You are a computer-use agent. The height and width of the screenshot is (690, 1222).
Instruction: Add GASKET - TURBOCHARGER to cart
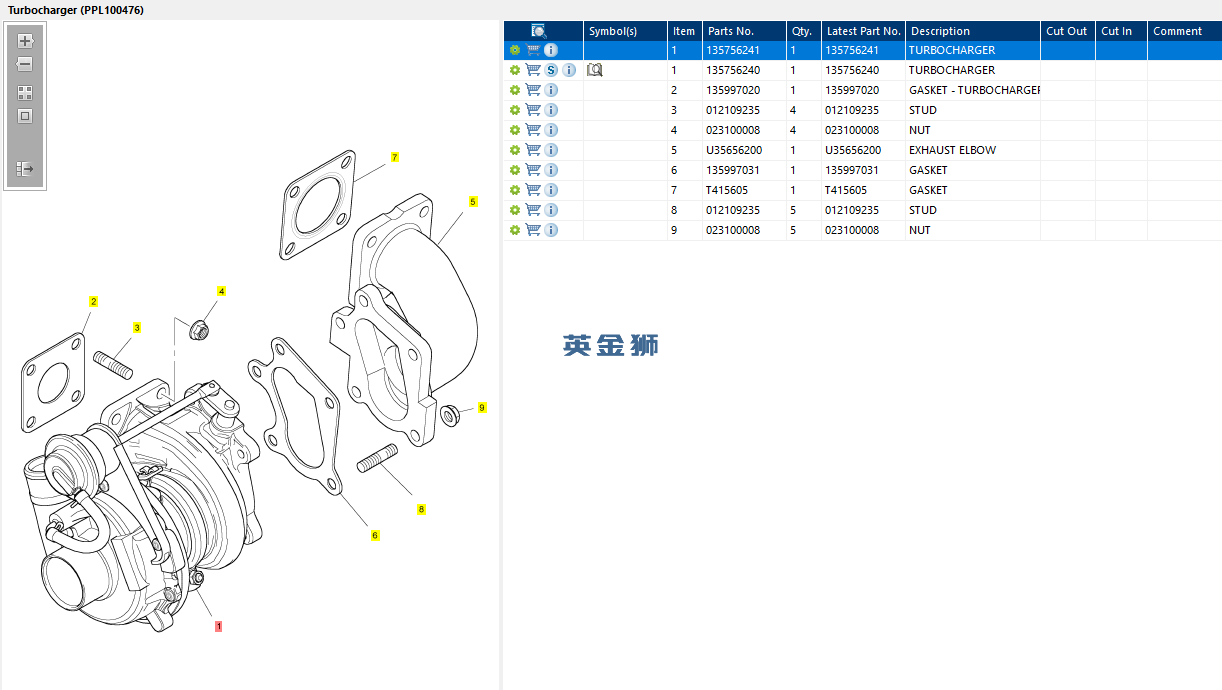click(x=533, y=90)
